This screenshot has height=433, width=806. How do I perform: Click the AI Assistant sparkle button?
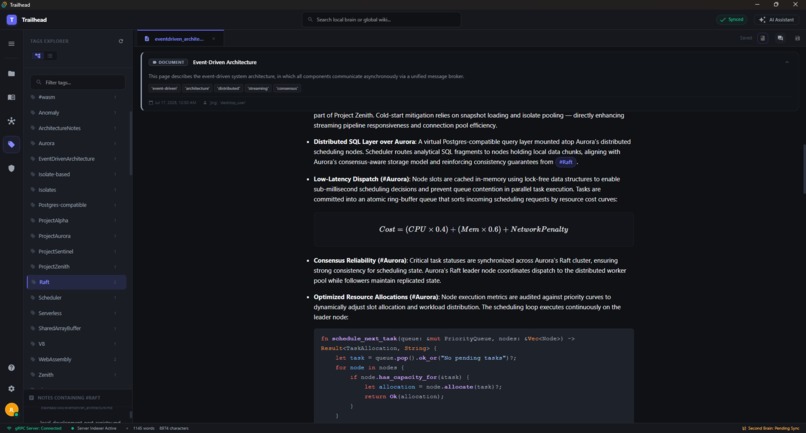click(x=776, y=20)
